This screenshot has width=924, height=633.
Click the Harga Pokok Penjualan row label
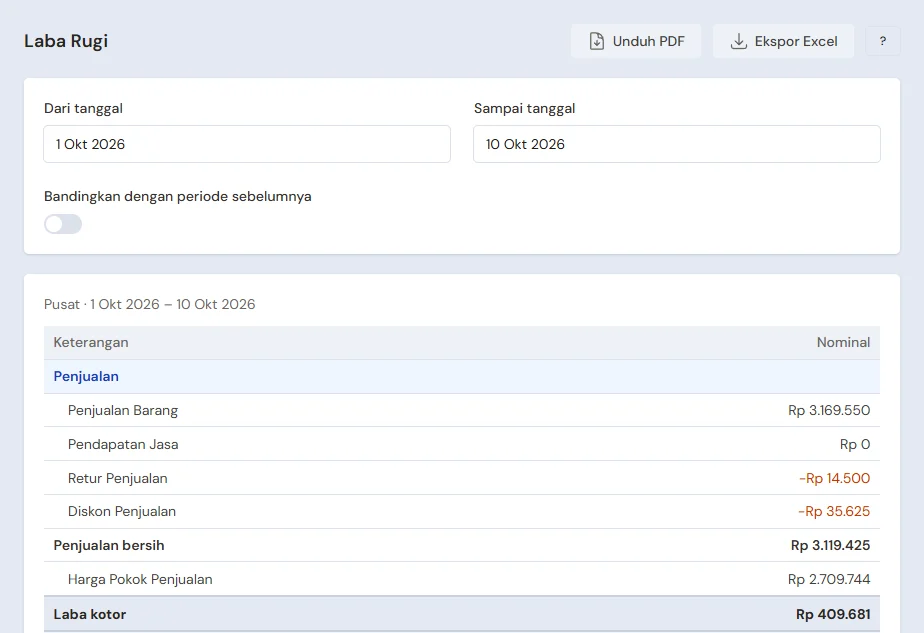pyautogui.click(x=140, y=579)
